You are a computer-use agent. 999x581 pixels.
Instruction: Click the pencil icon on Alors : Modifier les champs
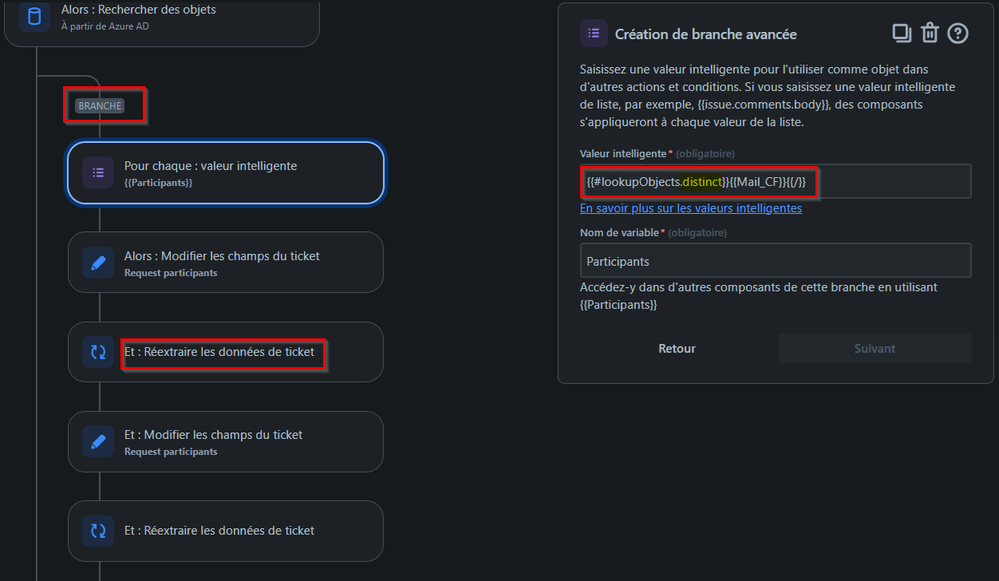pyautogui.click(x=97, y=262)
